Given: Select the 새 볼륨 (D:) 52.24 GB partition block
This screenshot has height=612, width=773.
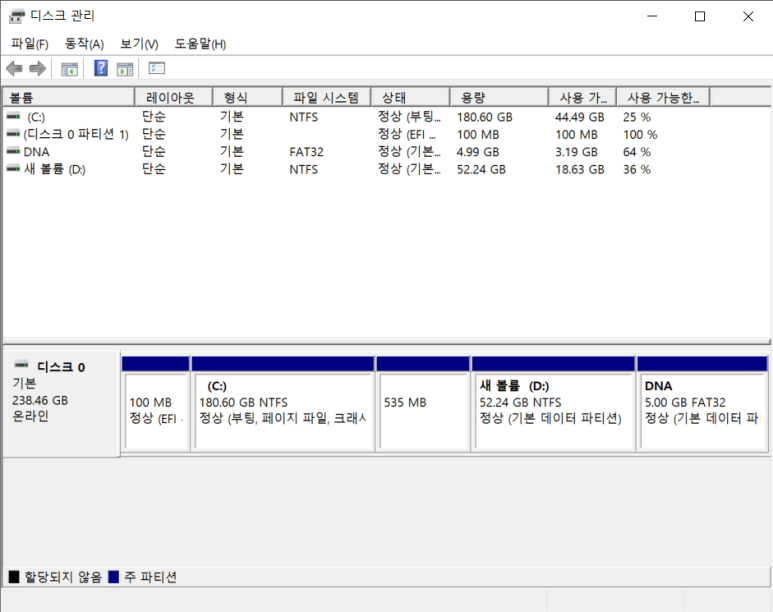Looking at the screenshot, I should tap(553, 404).
